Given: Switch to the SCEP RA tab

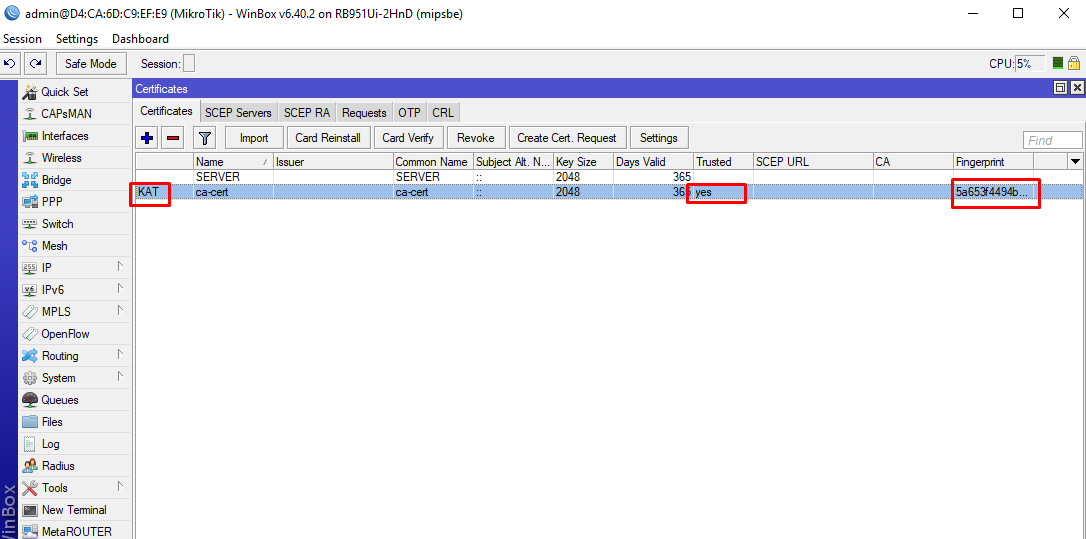Looking at the screenshot, I should (307, 113).
